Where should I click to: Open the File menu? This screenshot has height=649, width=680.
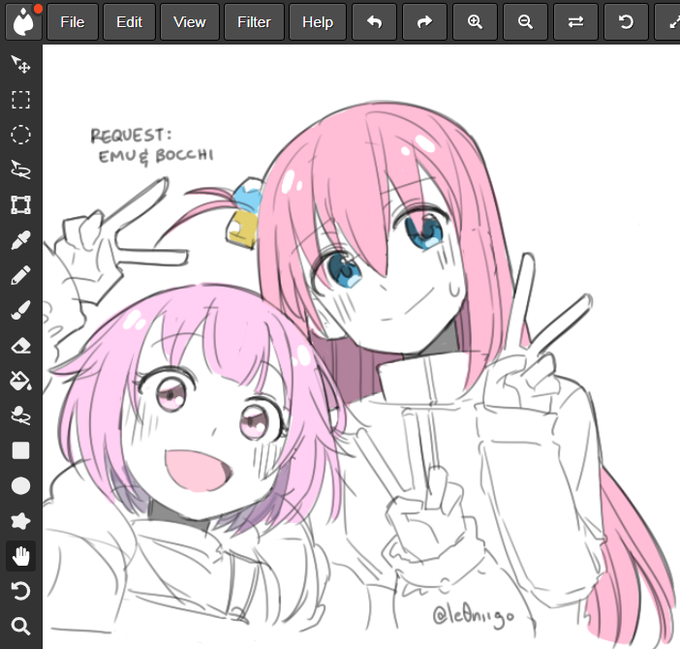[x=72, y=22]
